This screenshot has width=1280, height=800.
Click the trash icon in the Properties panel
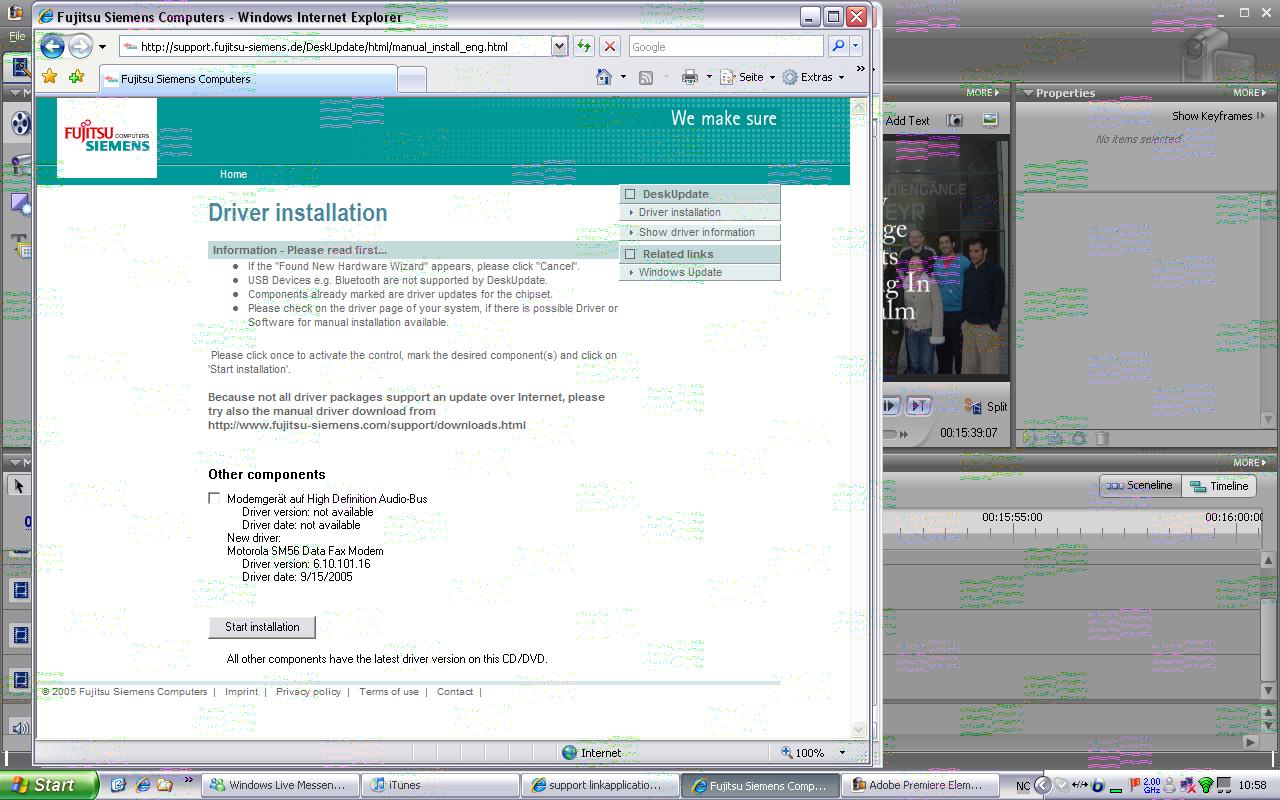coord(1101,438)
